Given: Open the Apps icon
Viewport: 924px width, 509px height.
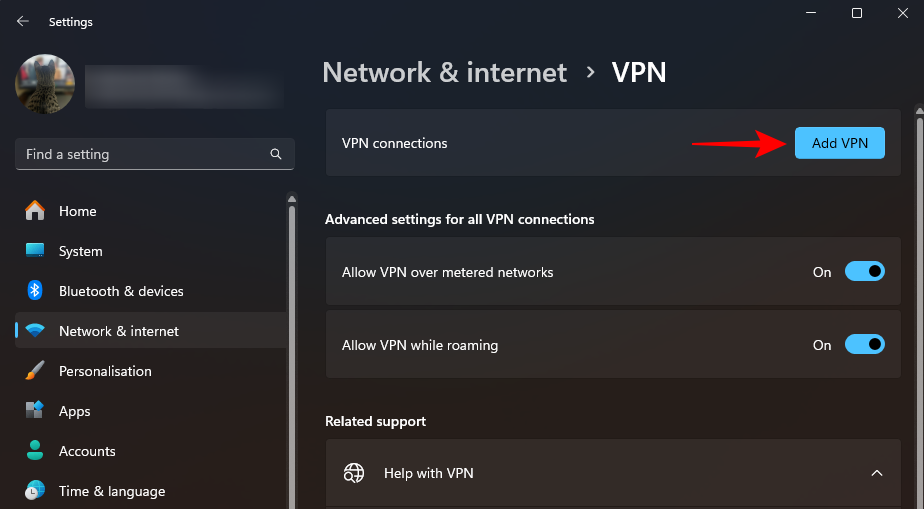Looking at the screenshot, I should (x=35, y=411).
